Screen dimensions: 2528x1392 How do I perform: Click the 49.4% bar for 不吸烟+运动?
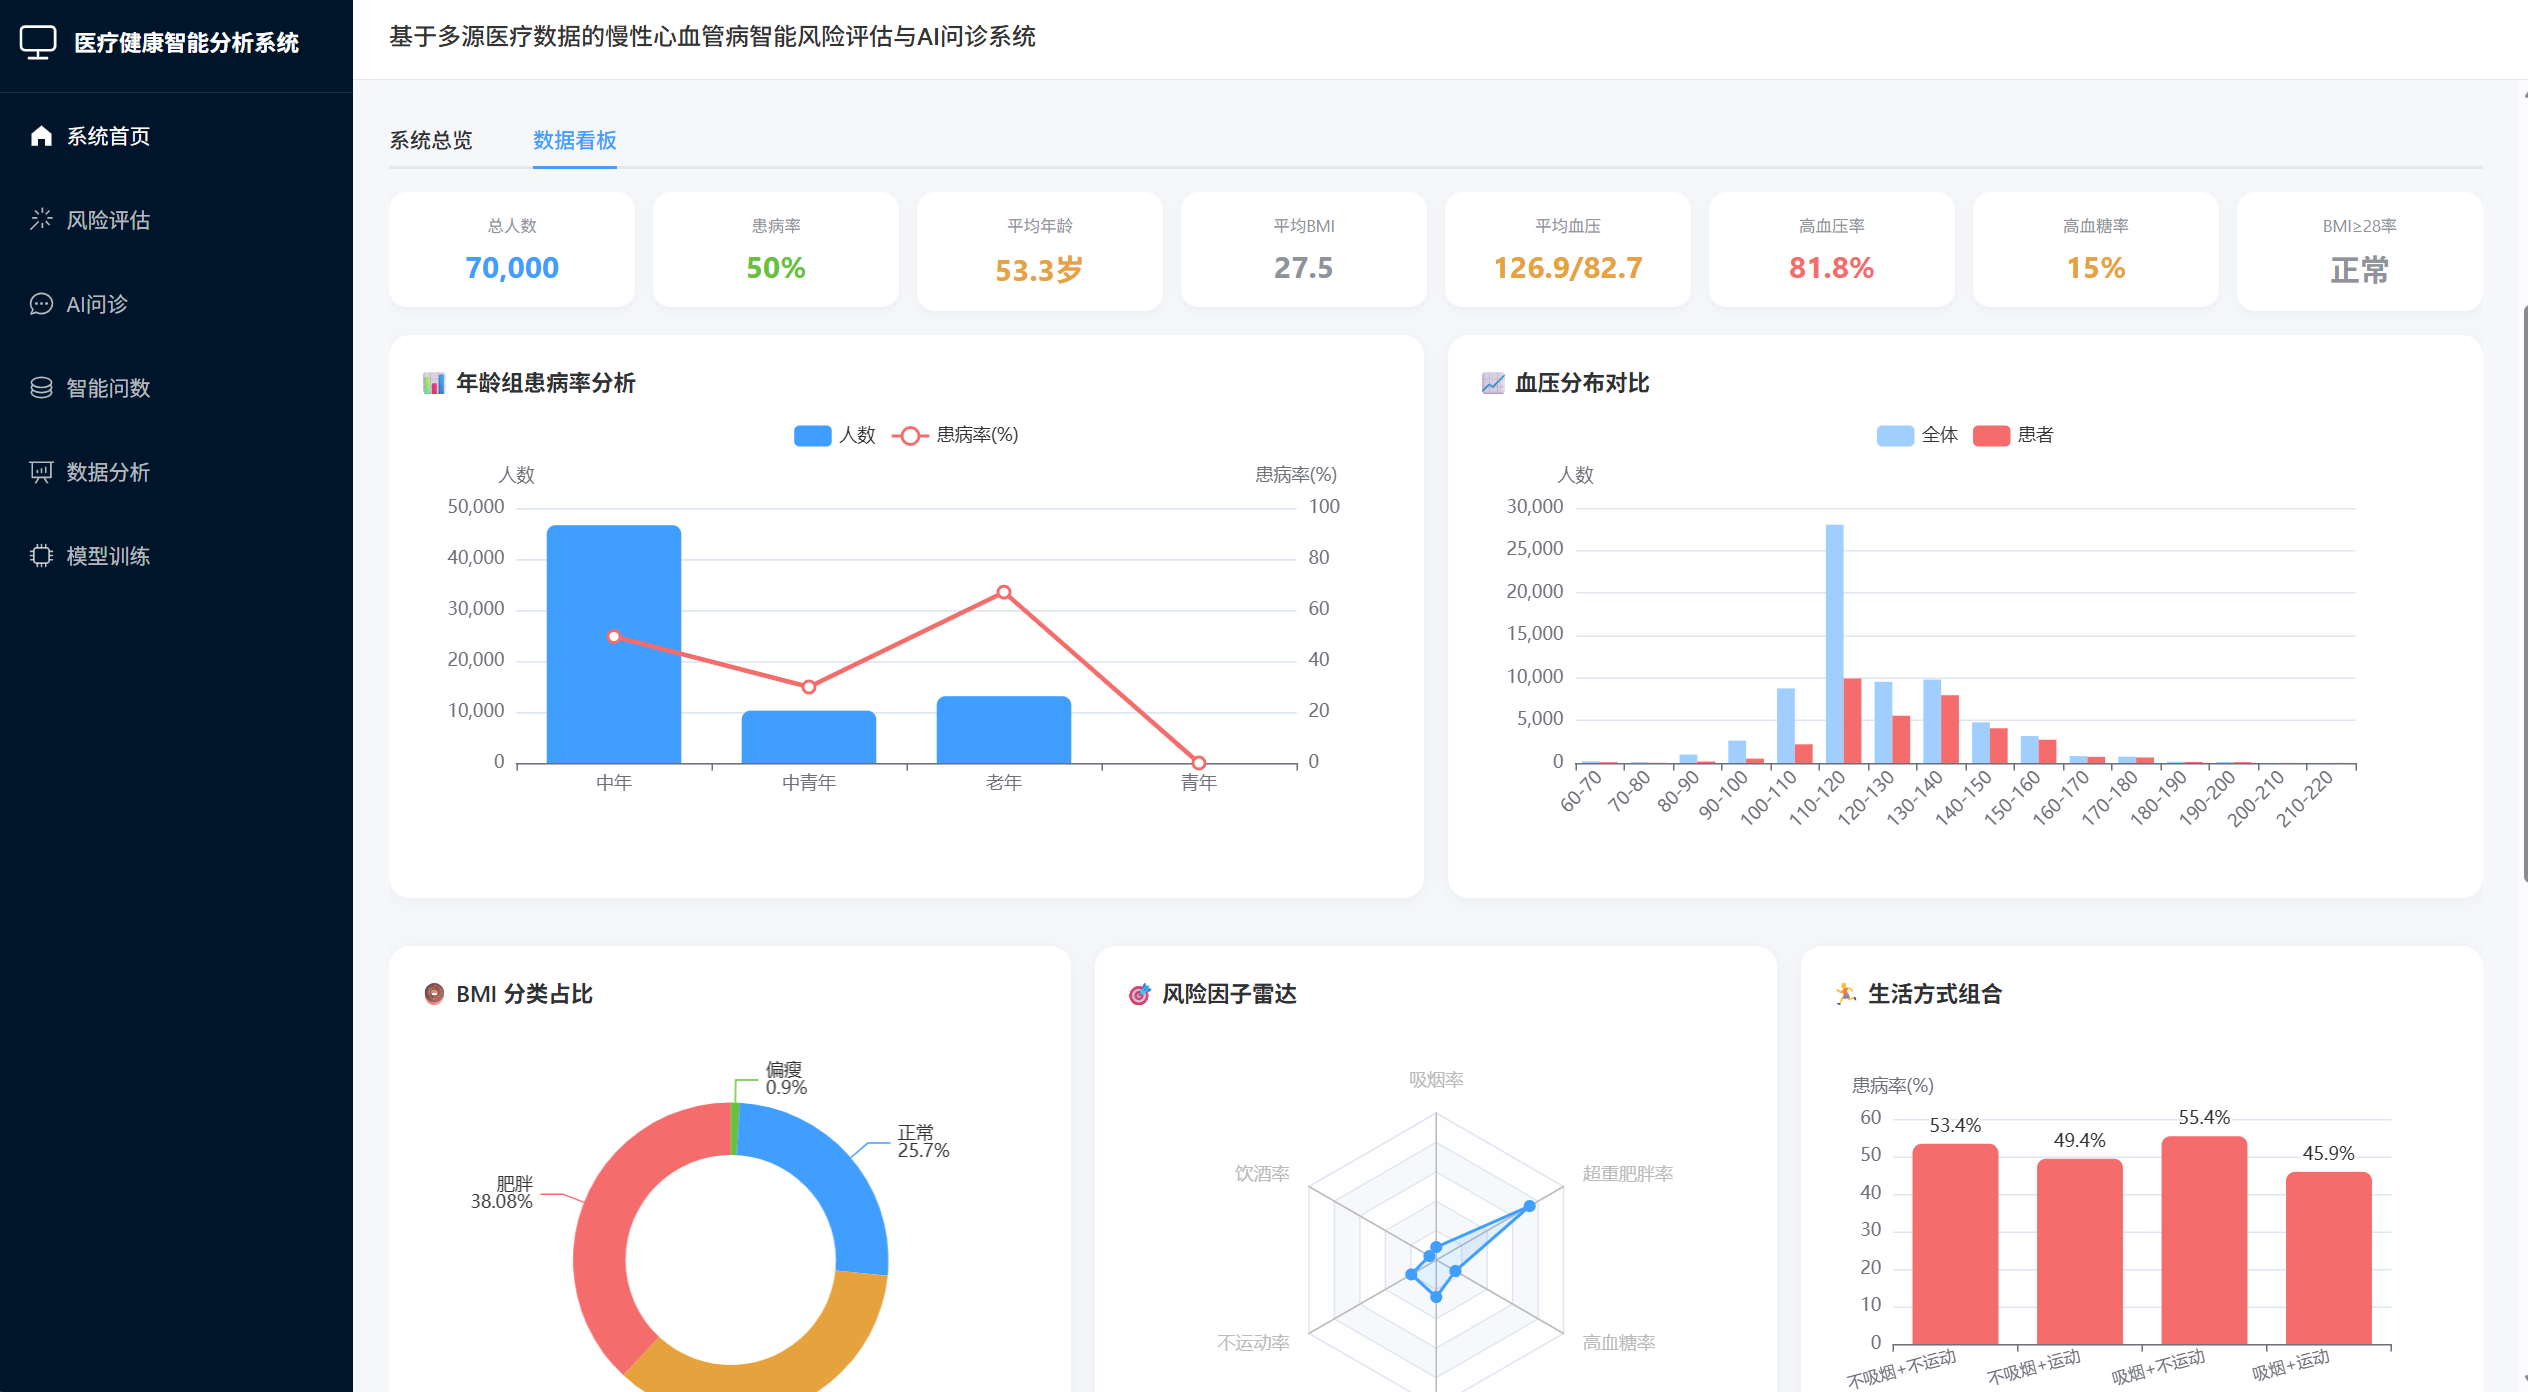click(2079, 1251)
